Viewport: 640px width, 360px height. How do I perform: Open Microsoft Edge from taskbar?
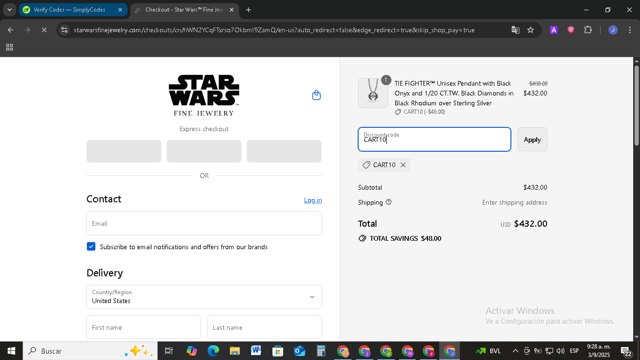[x=213, y=351]
